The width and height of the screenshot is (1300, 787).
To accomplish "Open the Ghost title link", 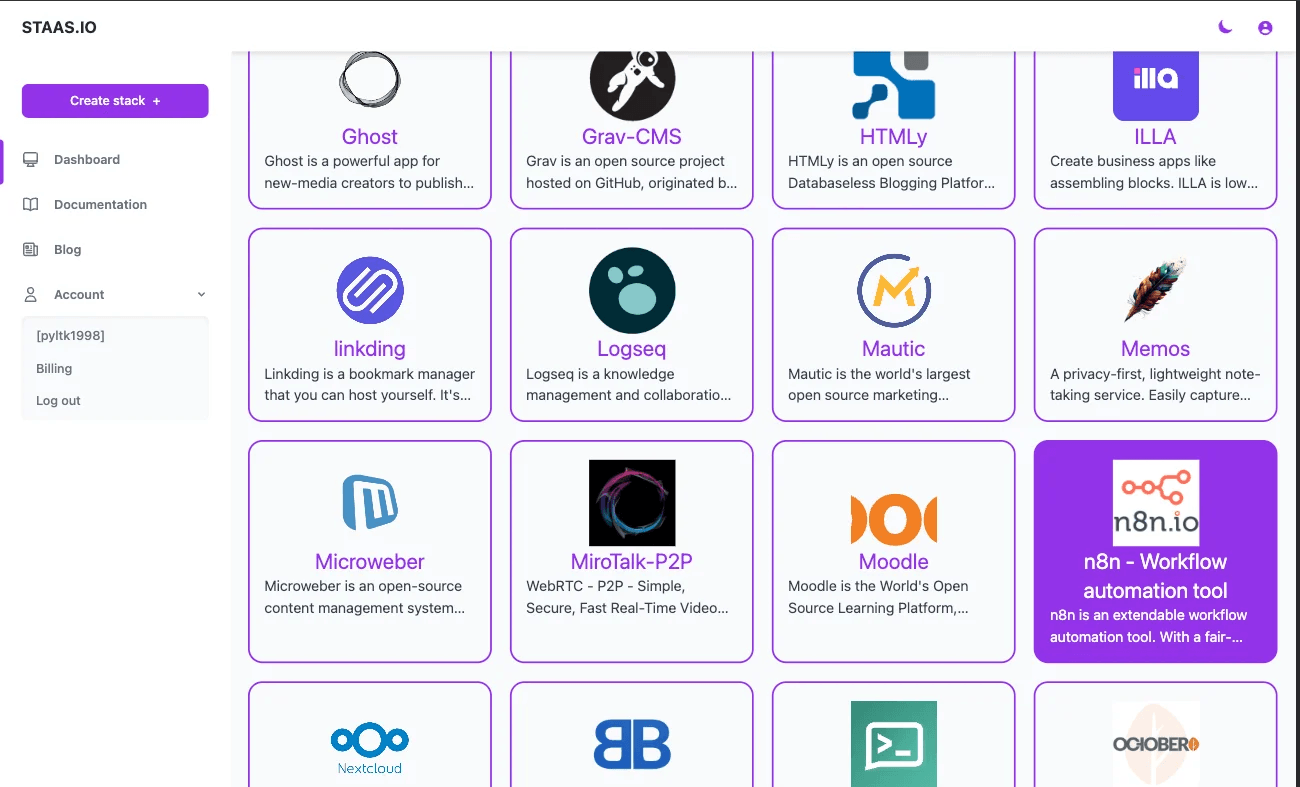I will coord(370,137).
